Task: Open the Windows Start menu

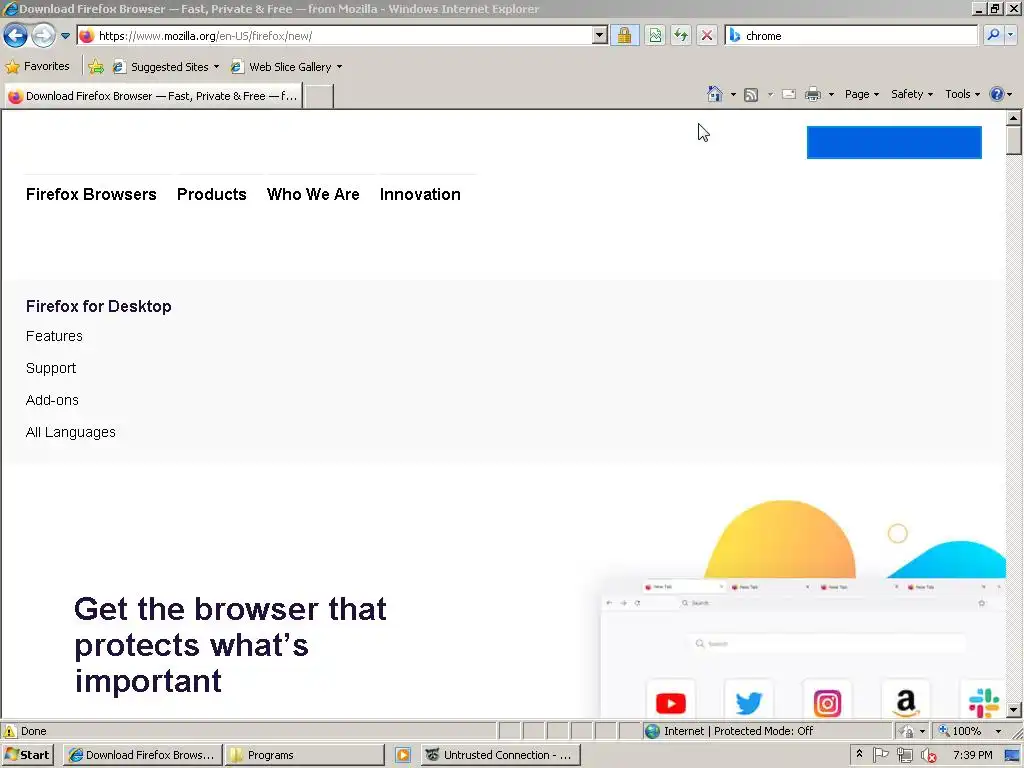Action: pos(28,755)
